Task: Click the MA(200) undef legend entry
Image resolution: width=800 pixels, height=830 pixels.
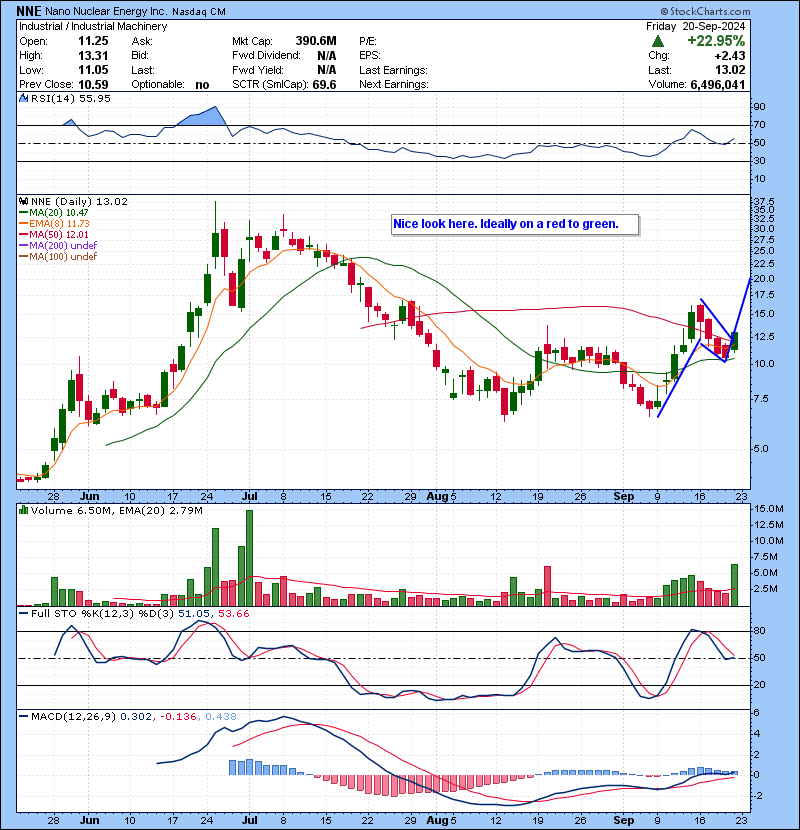Action: pos(62,246)
